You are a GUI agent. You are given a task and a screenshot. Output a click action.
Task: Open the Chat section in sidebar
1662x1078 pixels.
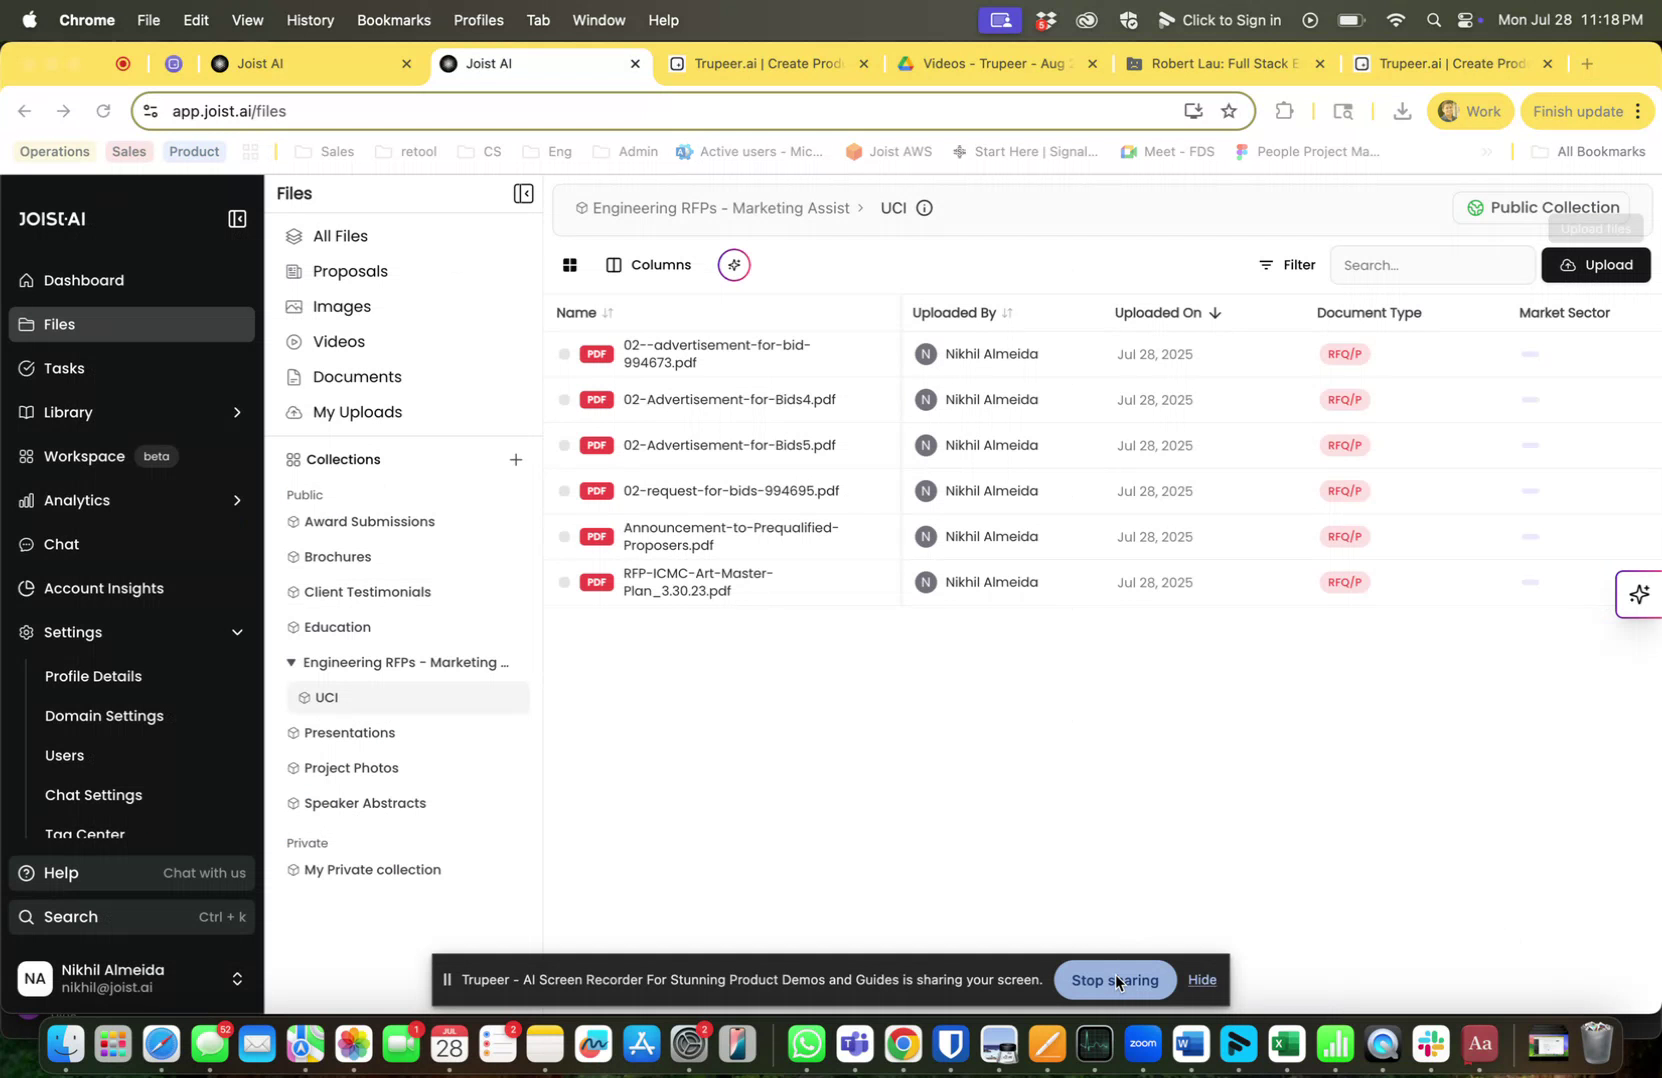point(60,544)
